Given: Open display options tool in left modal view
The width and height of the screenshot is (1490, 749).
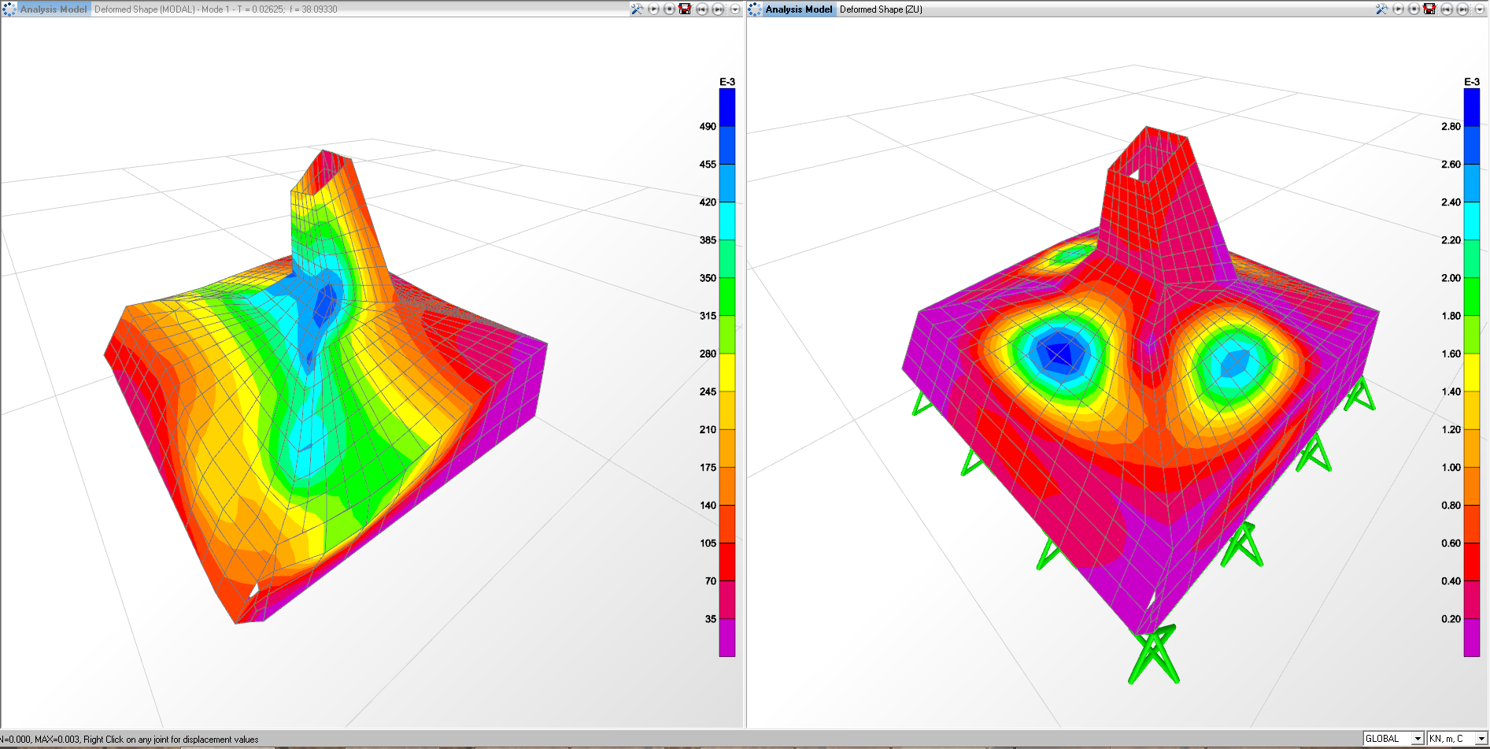Looking at the screenshot, I should pyautogui.click(x=637, y=9).
